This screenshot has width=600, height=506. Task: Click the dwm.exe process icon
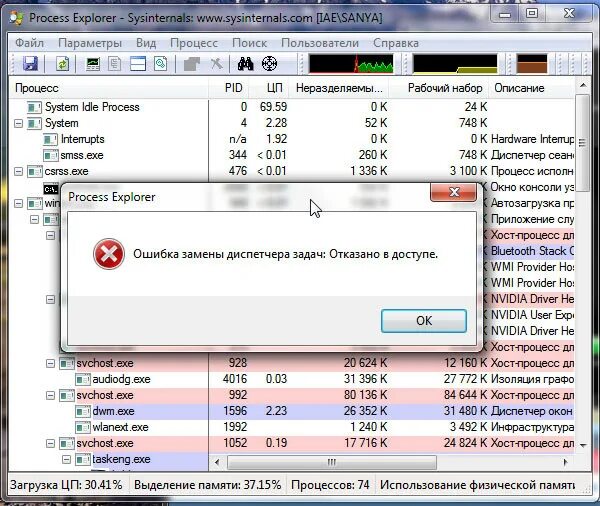[83, 411]
